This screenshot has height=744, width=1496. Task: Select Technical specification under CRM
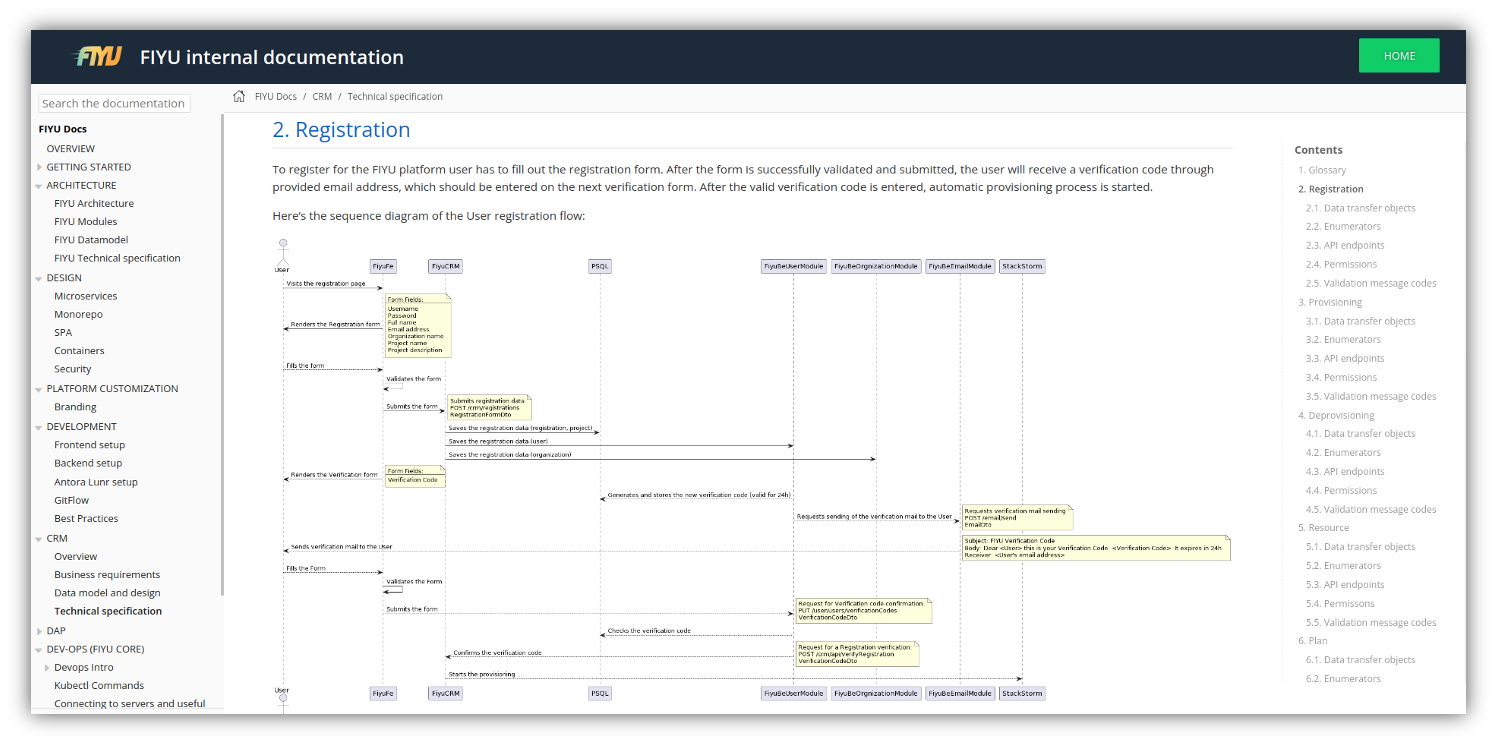pyautogui.click(x=108, y=611)
